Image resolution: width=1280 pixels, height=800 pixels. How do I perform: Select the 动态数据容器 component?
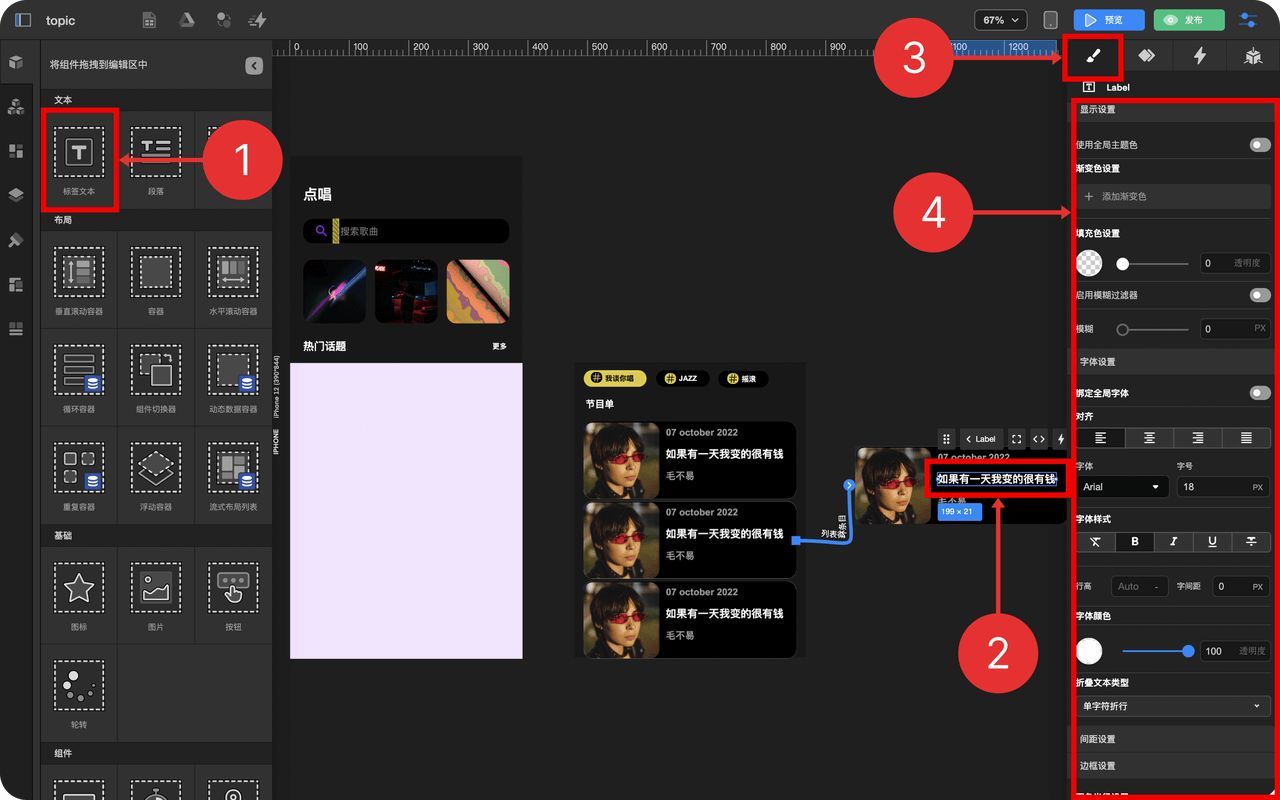click(233, 377)
